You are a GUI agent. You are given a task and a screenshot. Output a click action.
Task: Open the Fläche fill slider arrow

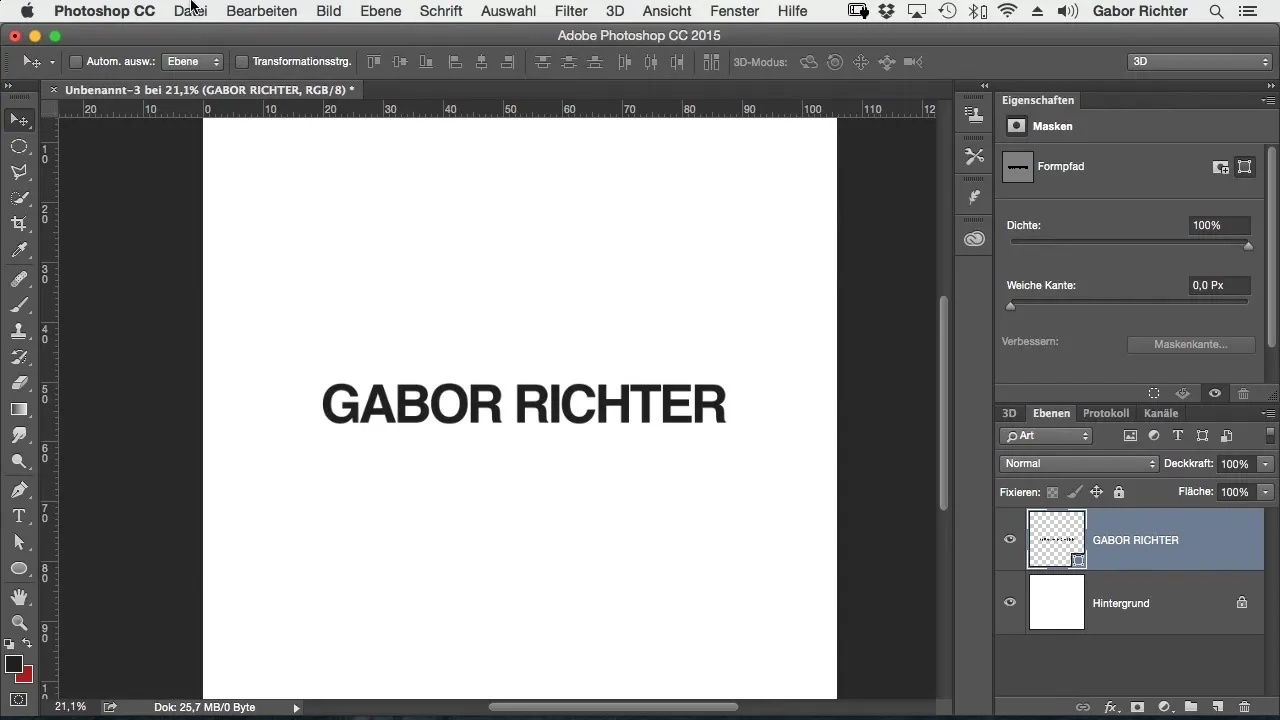point(1266,492)
